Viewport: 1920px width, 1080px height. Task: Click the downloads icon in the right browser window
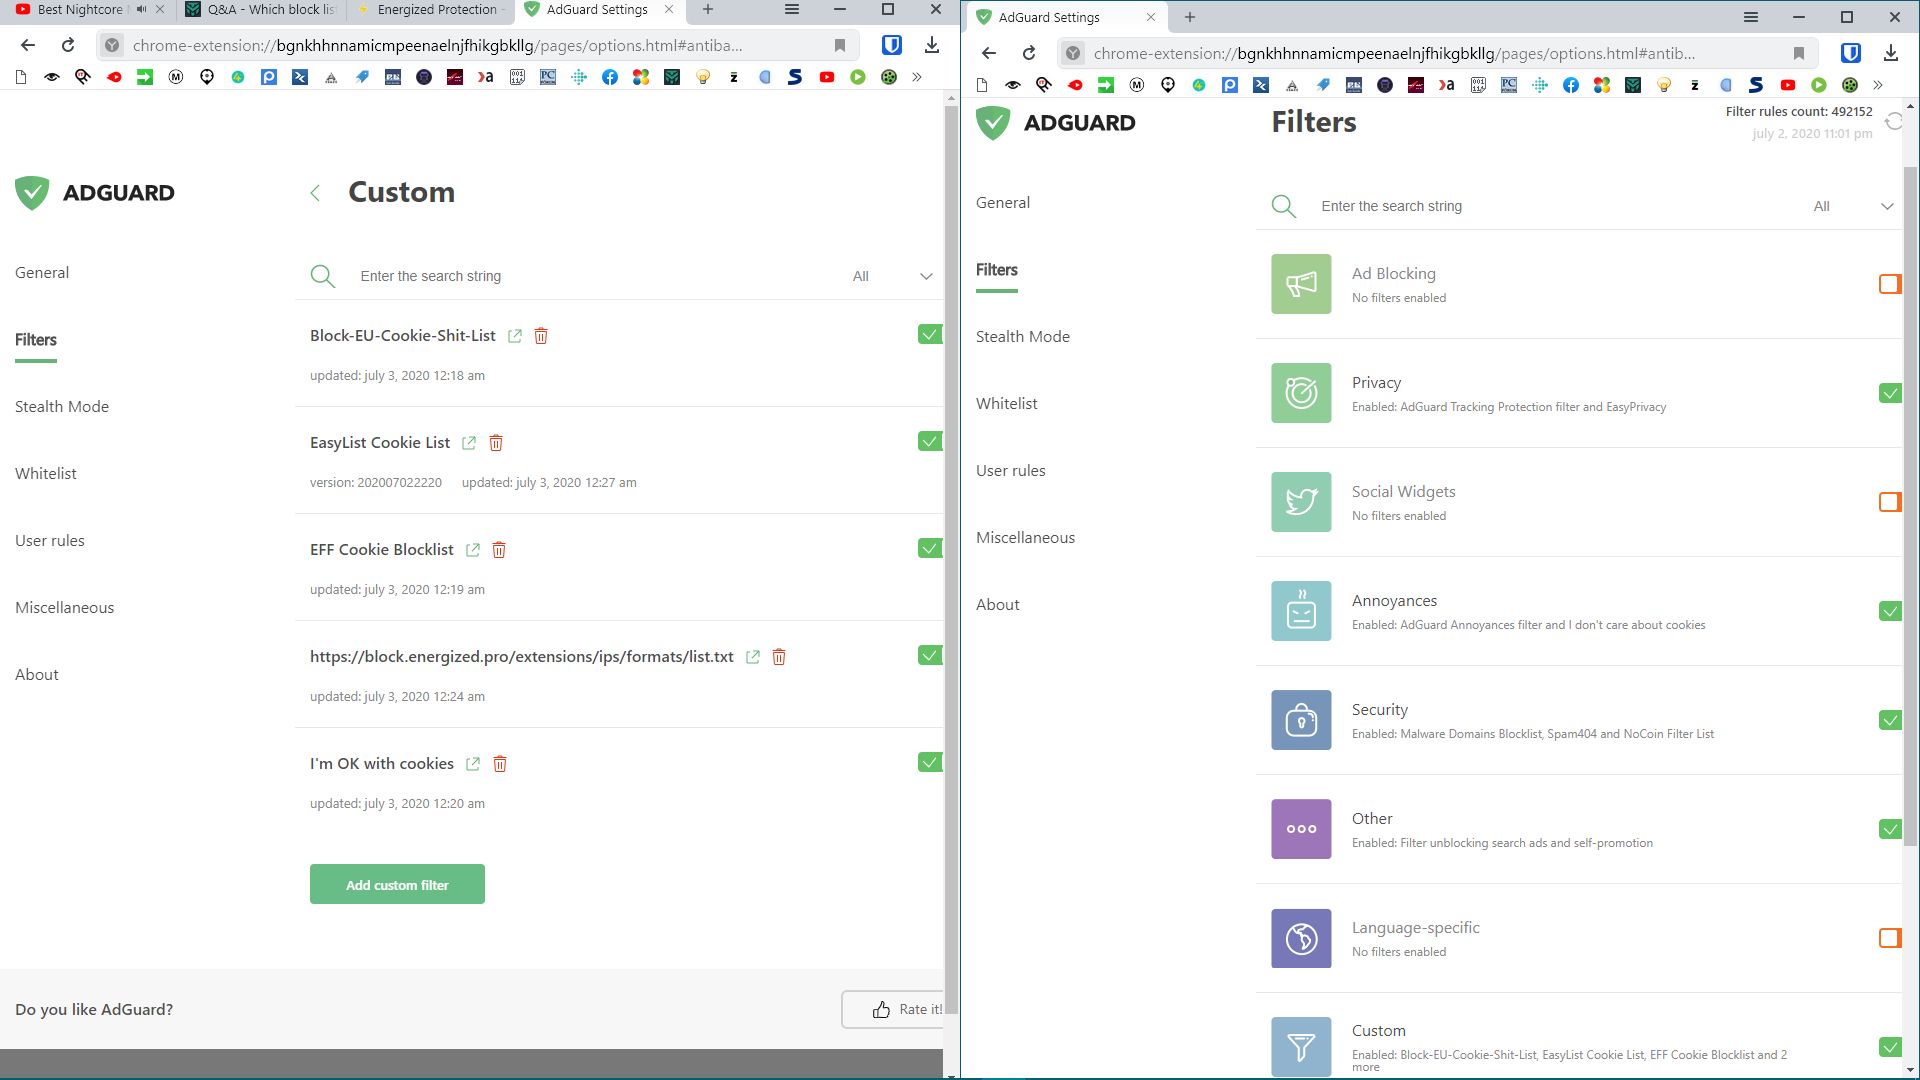pyautogui.click(x=1890, y=53)
